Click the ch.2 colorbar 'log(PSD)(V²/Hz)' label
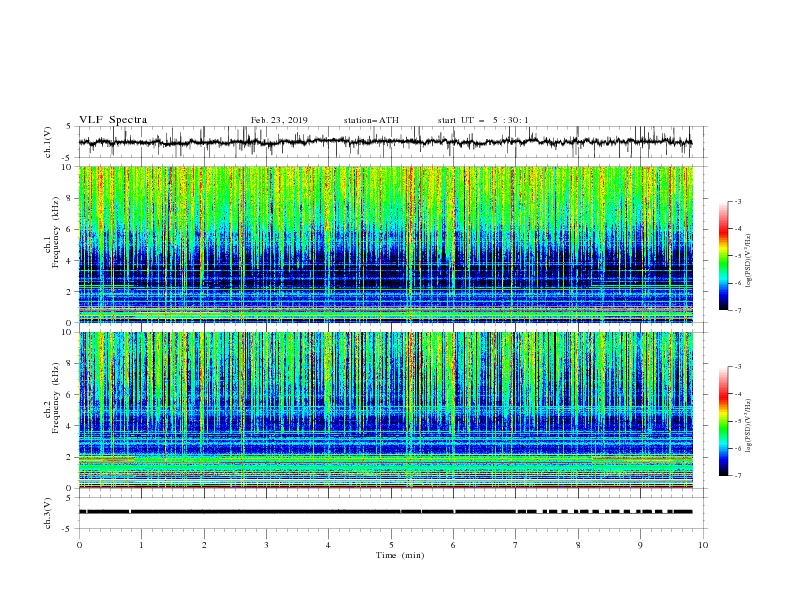792x612 pixels. pos(749,426)
